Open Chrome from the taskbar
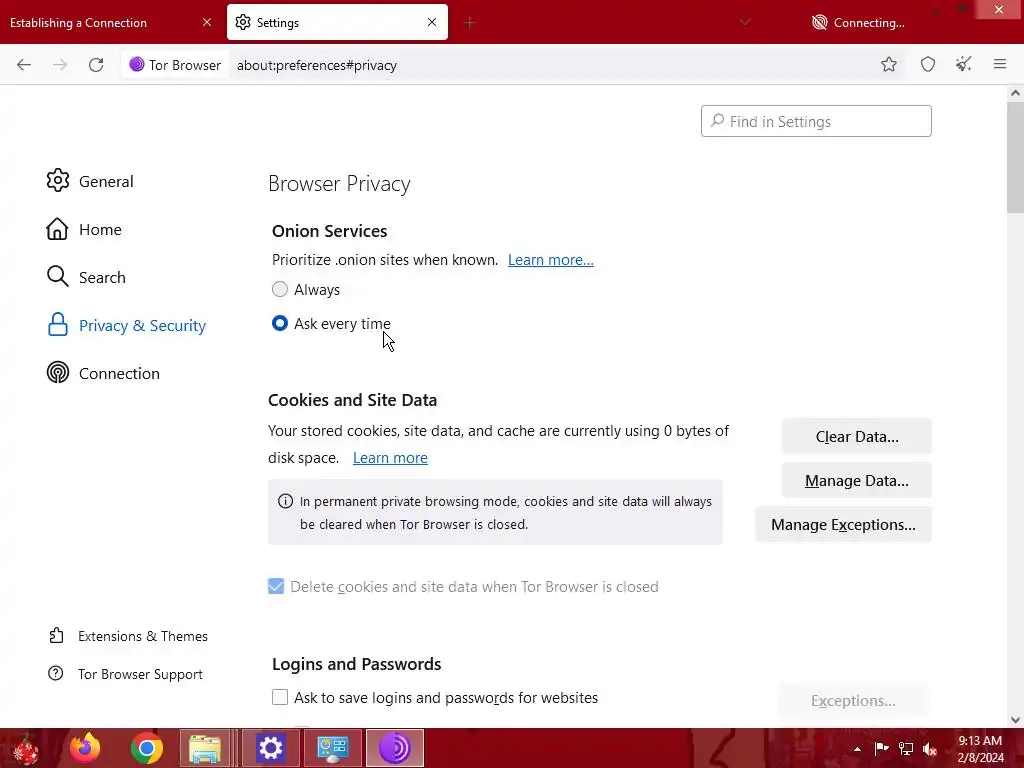 point(146,748)
